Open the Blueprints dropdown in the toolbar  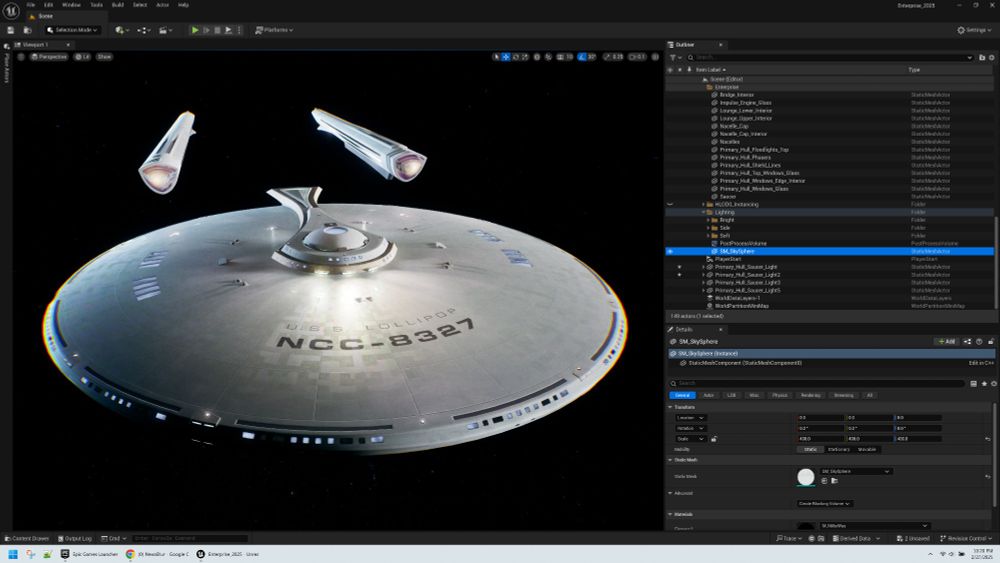(x=143, y=30)
